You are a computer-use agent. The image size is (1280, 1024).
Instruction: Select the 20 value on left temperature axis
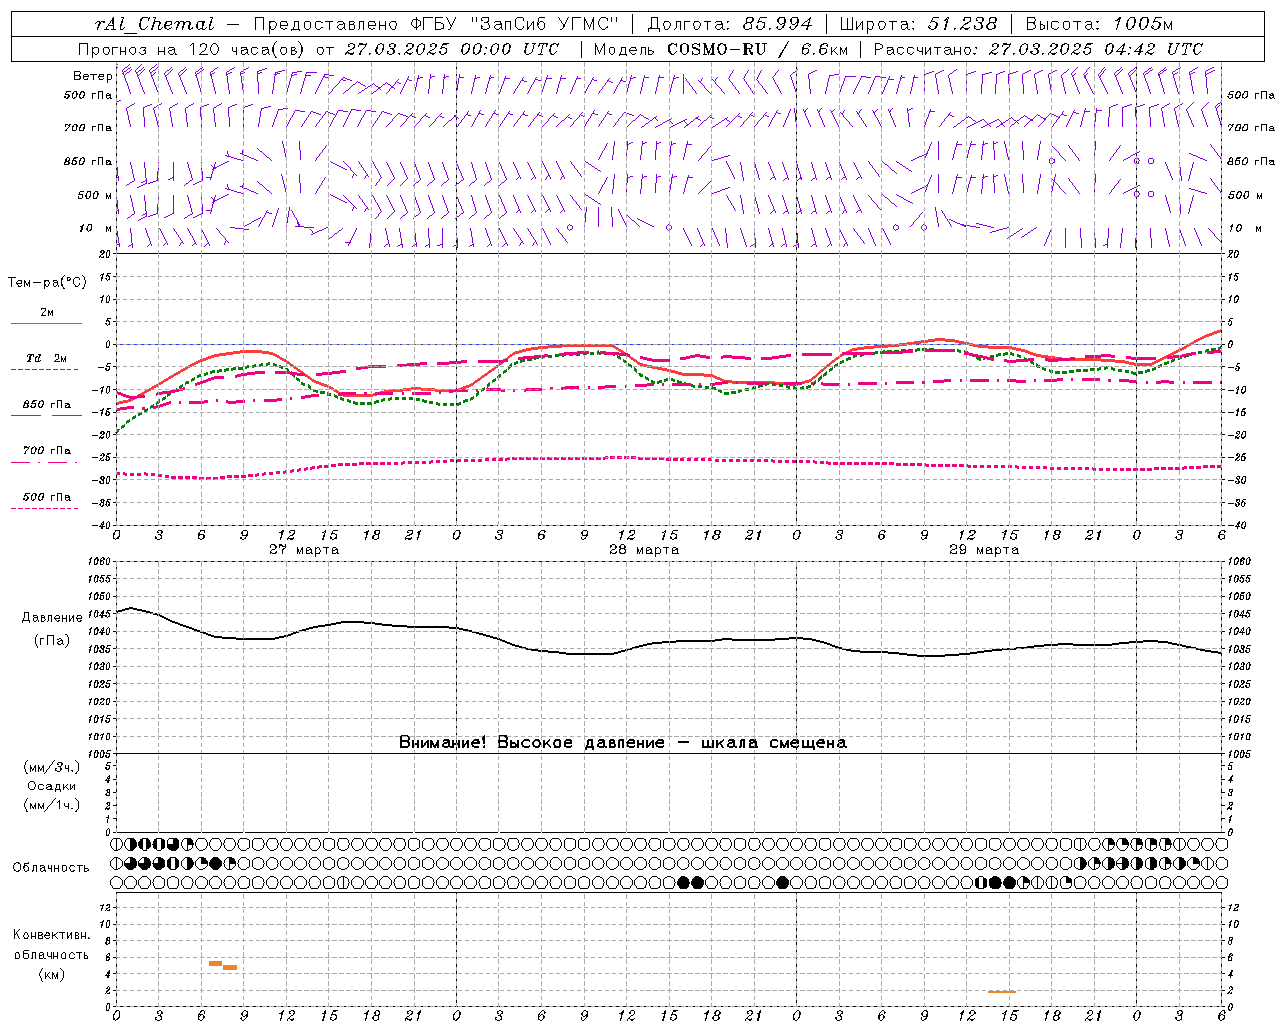click(x=106, y=254)
